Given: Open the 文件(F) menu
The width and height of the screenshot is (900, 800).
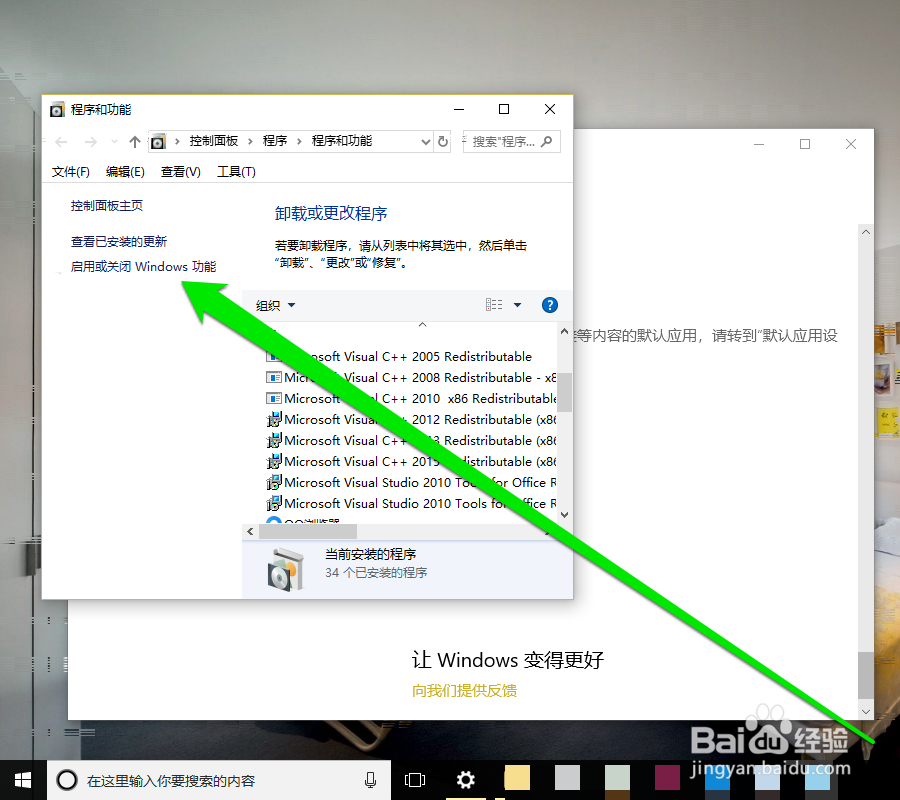Looking at the screenshot, I should (x=71, y=172).
